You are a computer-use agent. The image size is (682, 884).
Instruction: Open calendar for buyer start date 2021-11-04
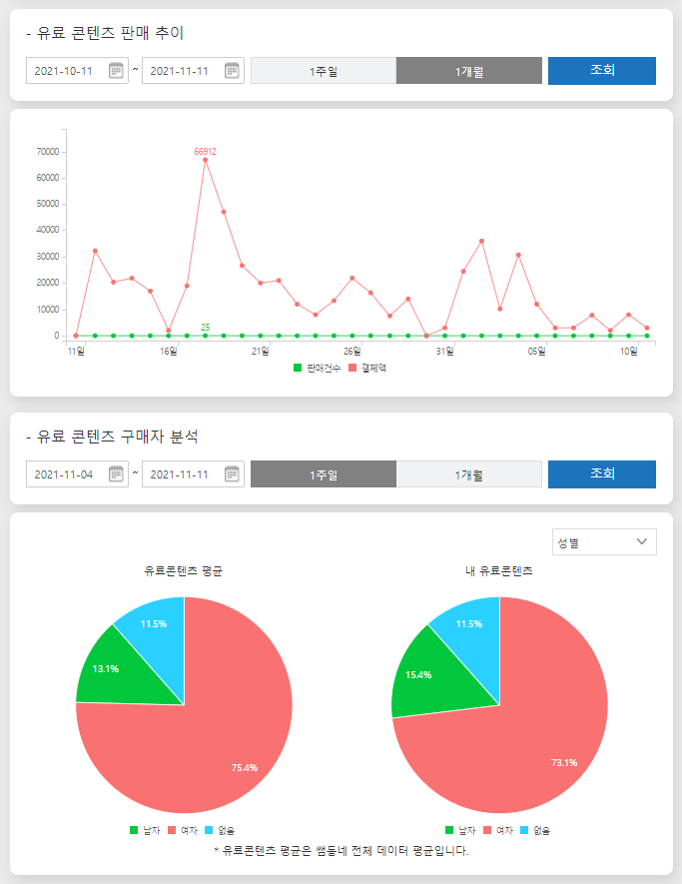click(x=116, y=474)
